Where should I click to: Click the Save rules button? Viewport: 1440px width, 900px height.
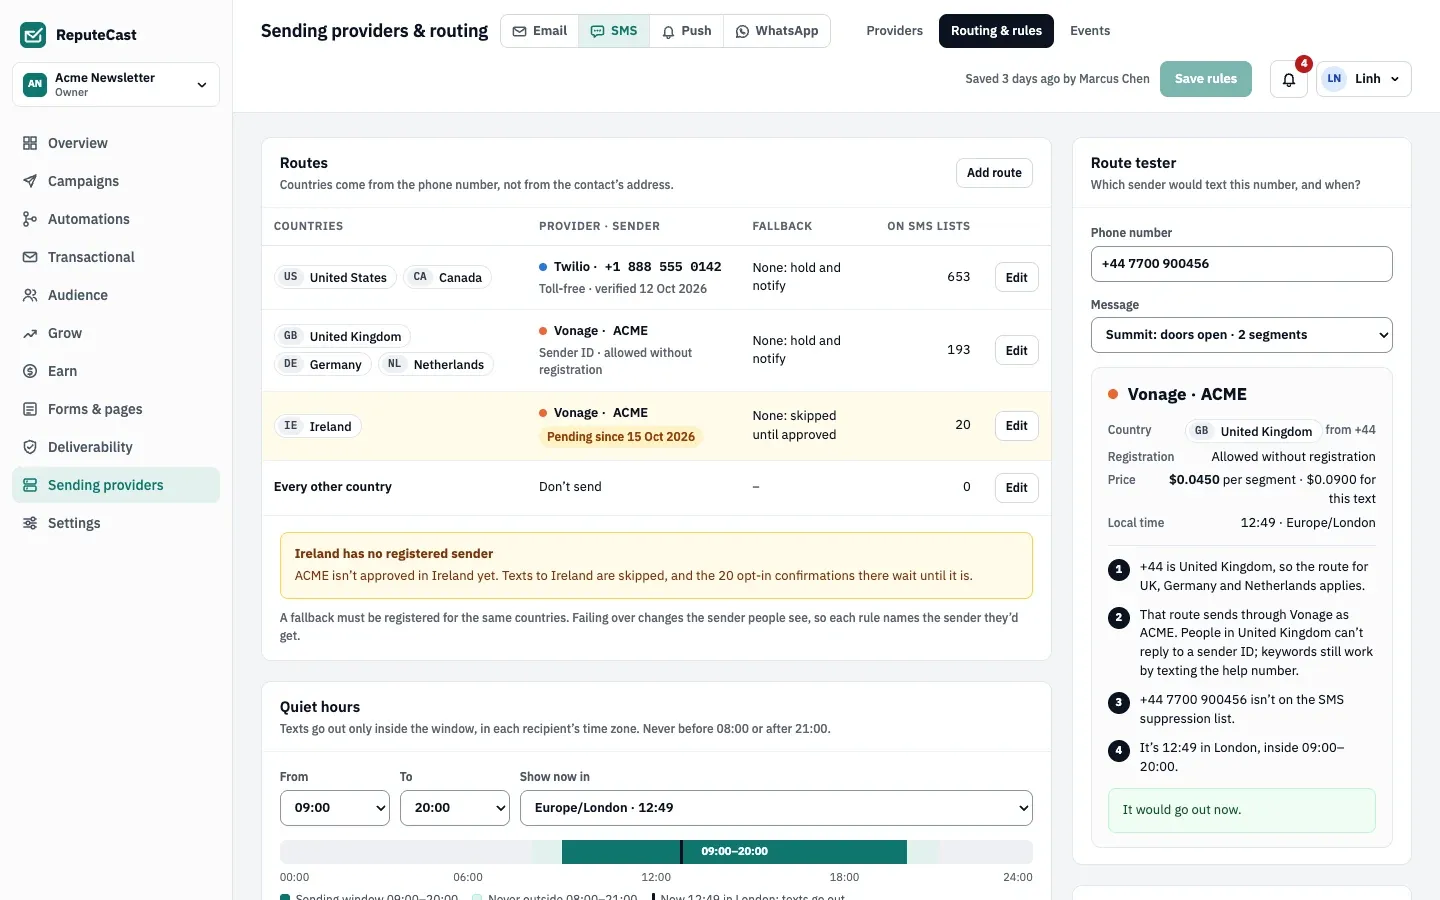click(1206, 79)
